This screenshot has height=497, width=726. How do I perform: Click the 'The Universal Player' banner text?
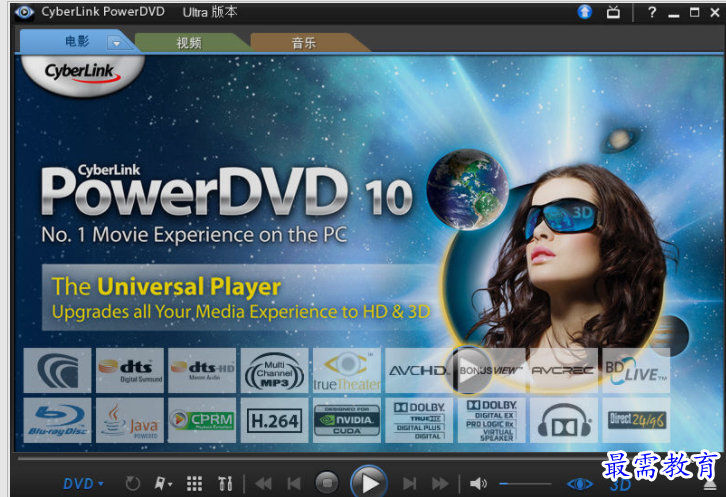tap(166, 287)
